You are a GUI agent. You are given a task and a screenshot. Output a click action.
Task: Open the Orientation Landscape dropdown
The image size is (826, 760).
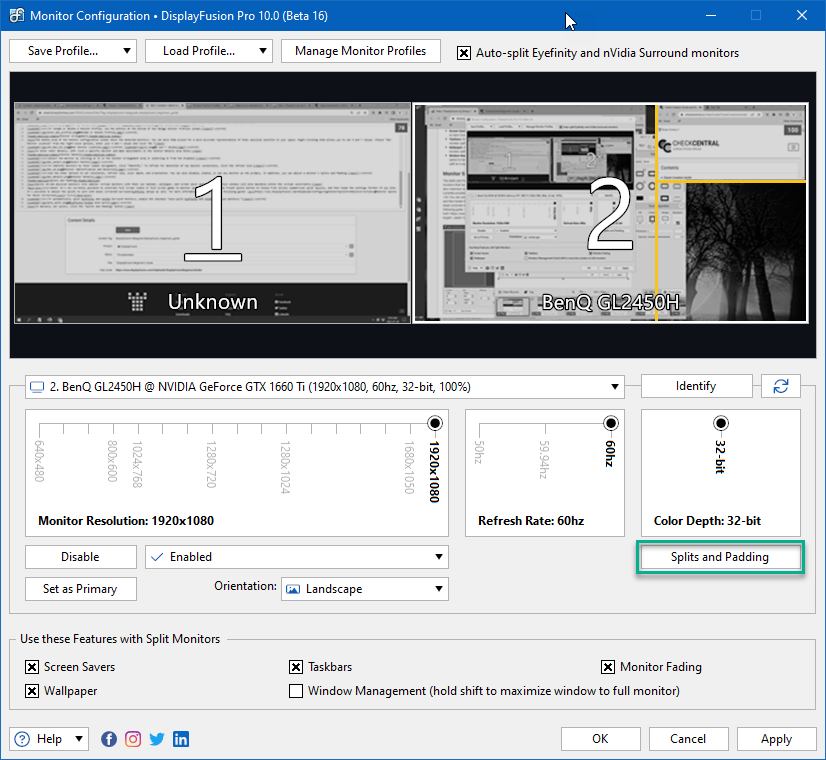pyautogui.click(x=365, y=589)
